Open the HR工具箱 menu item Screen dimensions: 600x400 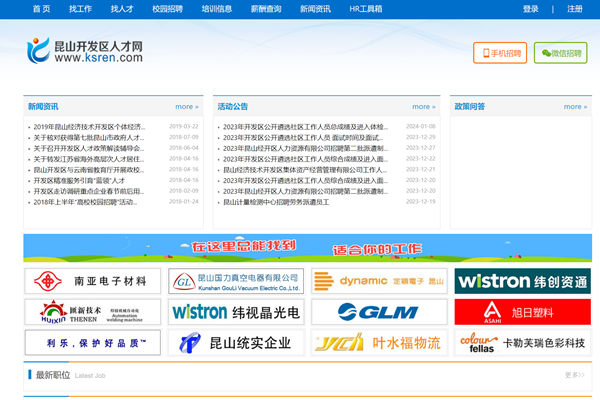click(366, 9)
